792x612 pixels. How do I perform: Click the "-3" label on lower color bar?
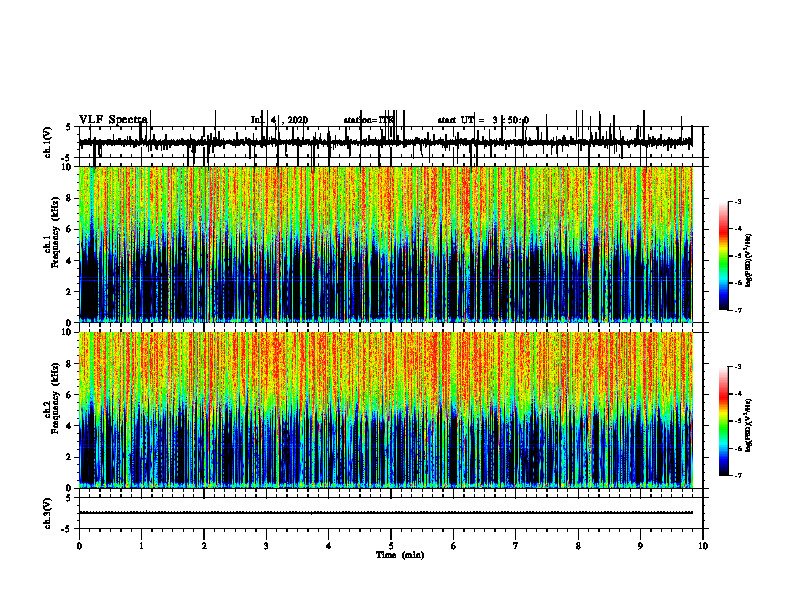click(737, 367)
